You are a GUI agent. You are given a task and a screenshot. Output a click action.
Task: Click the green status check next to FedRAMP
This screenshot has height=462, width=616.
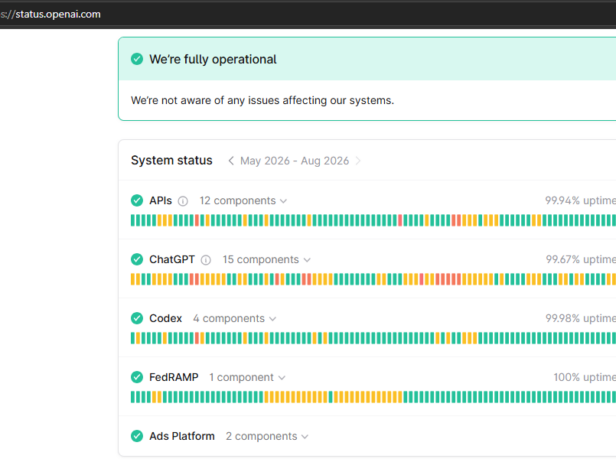pos(137,377)
